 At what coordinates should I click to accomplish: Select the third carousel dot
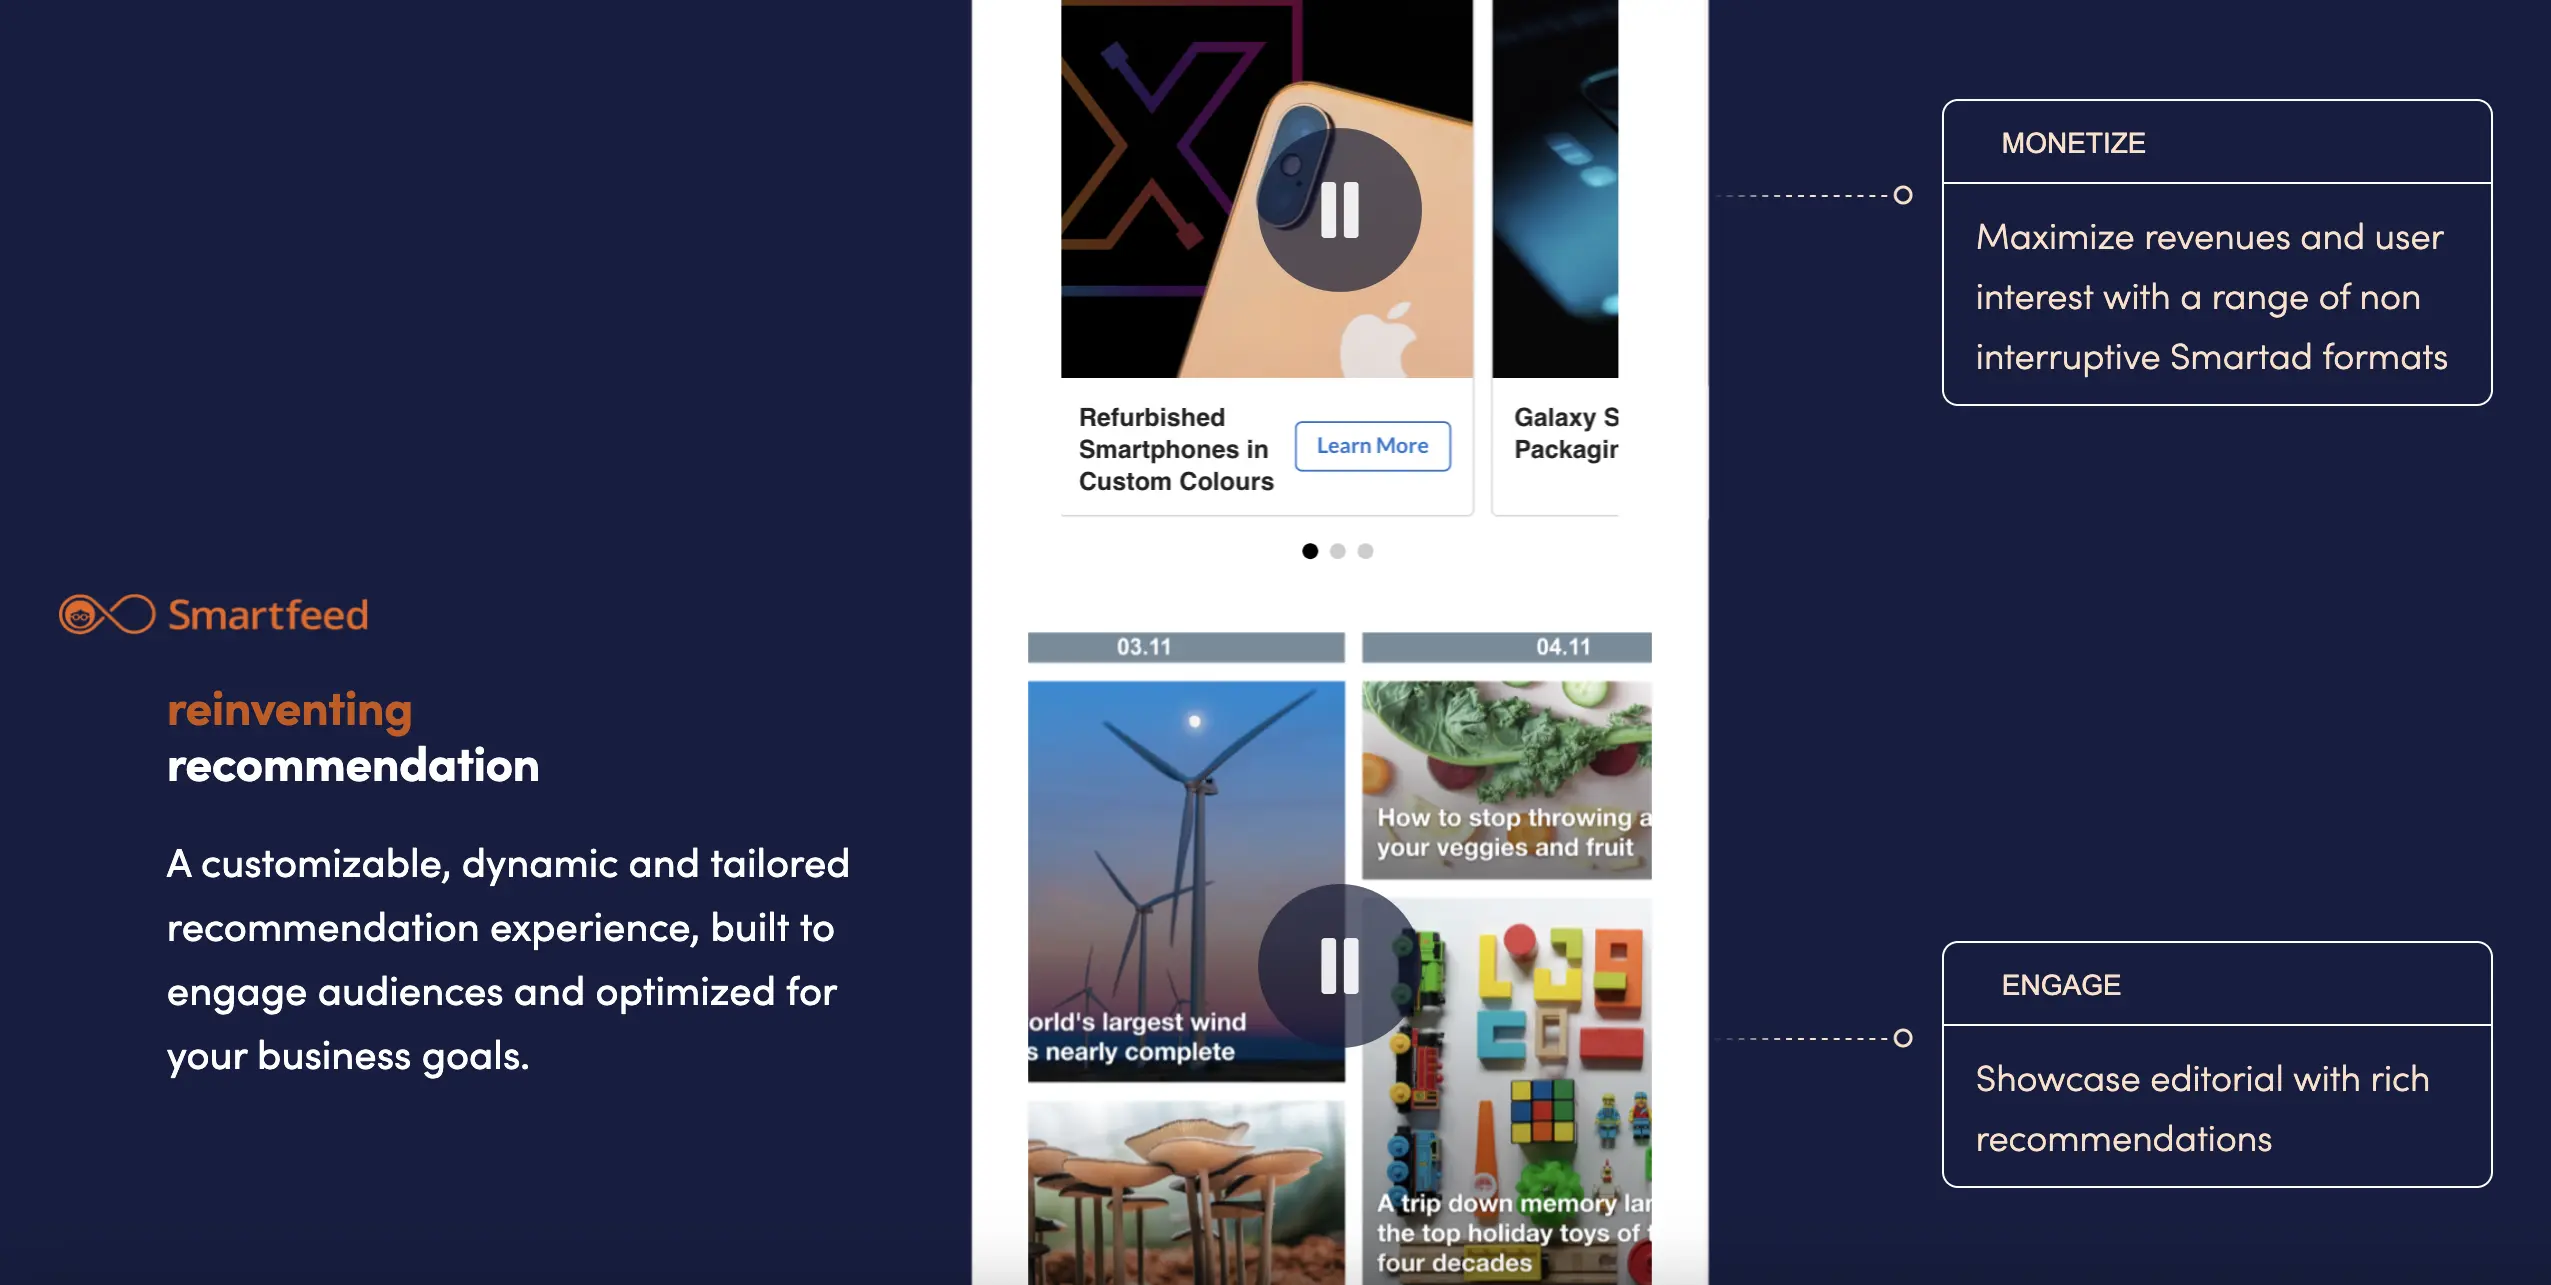pyautogui.click(x=1366, y=551)
